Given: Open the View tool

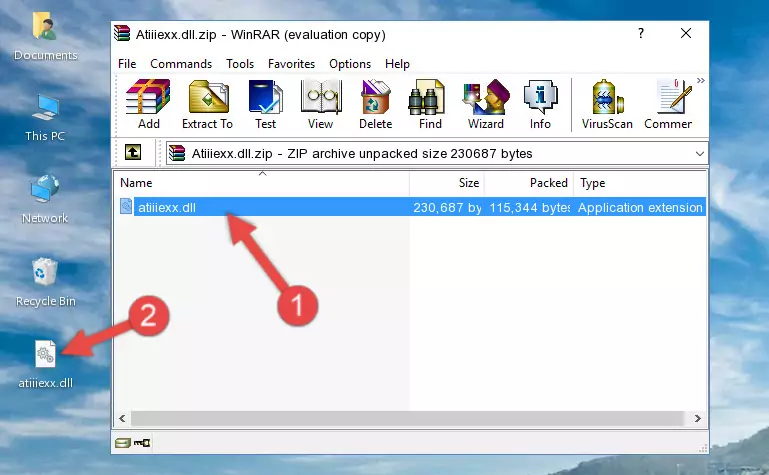Looking at the screenshot, I should [321, 104].
